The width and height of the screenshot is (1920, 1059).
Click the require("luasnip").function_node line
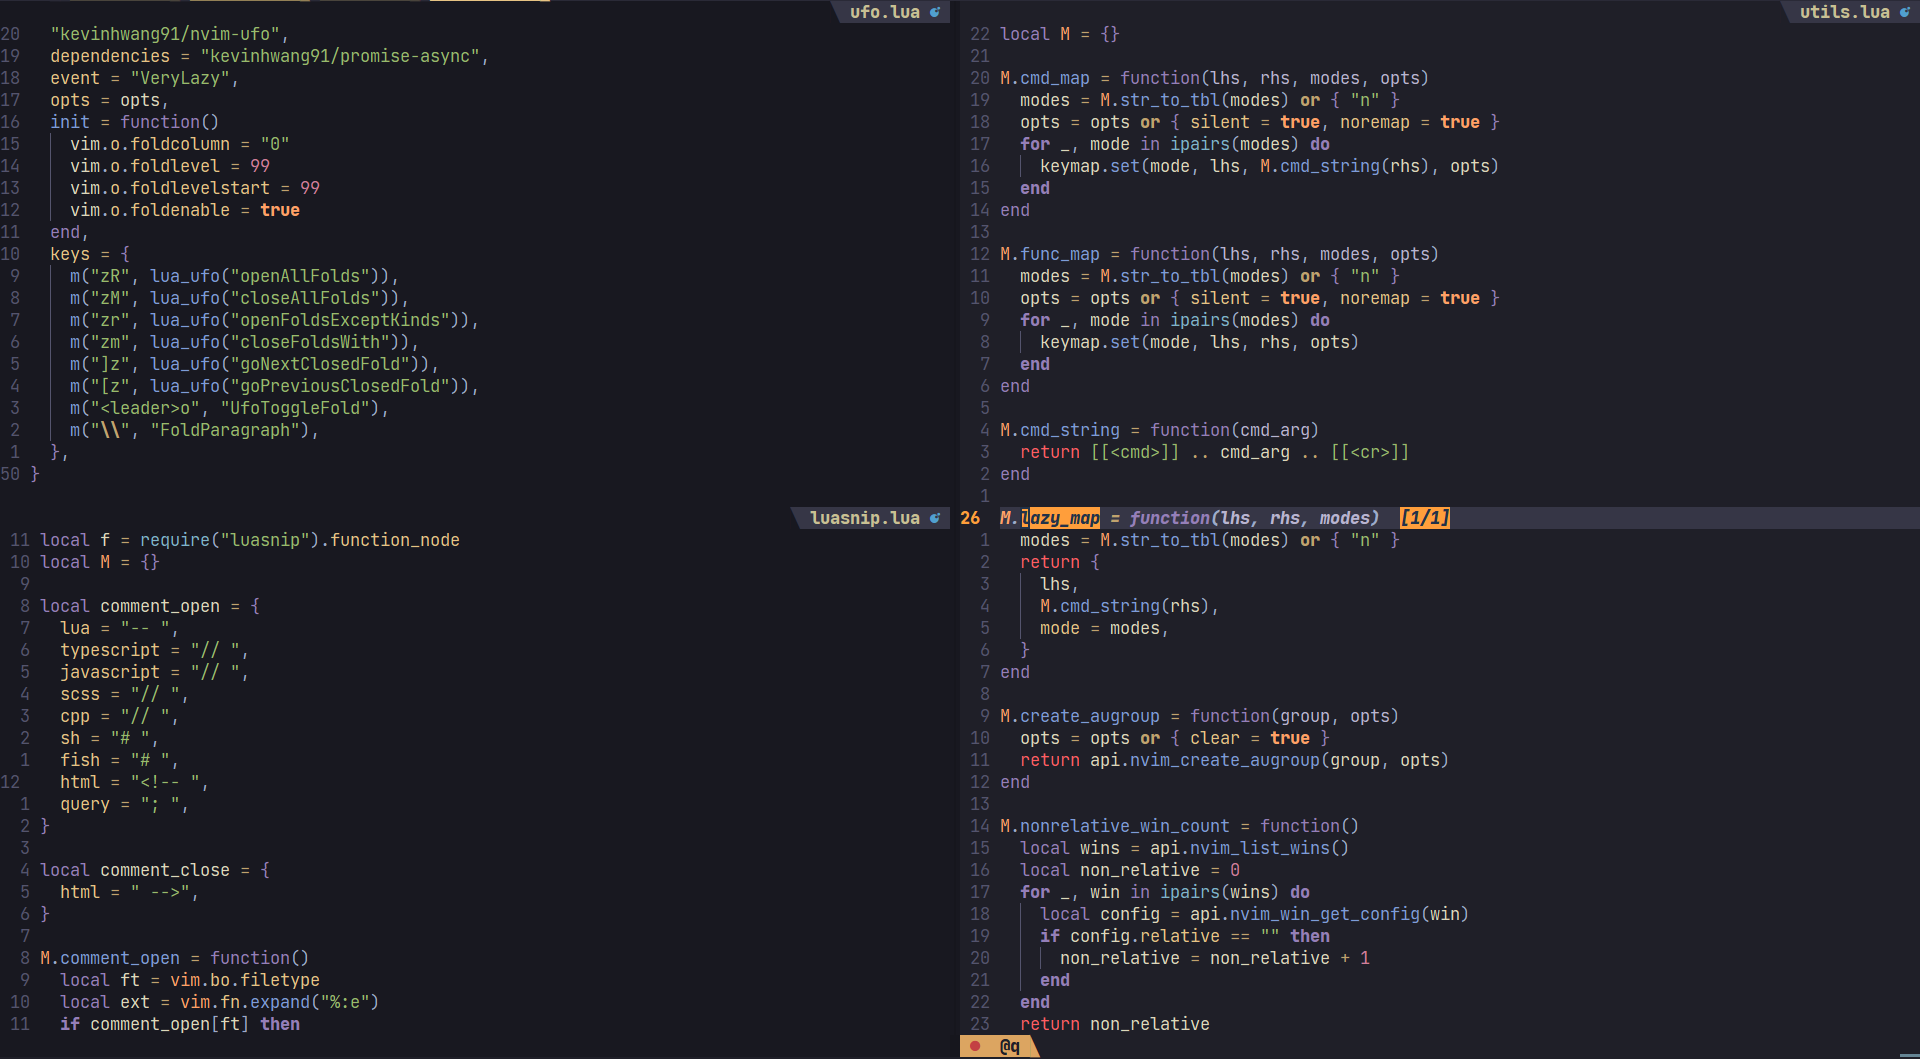[x=250, y=540]
